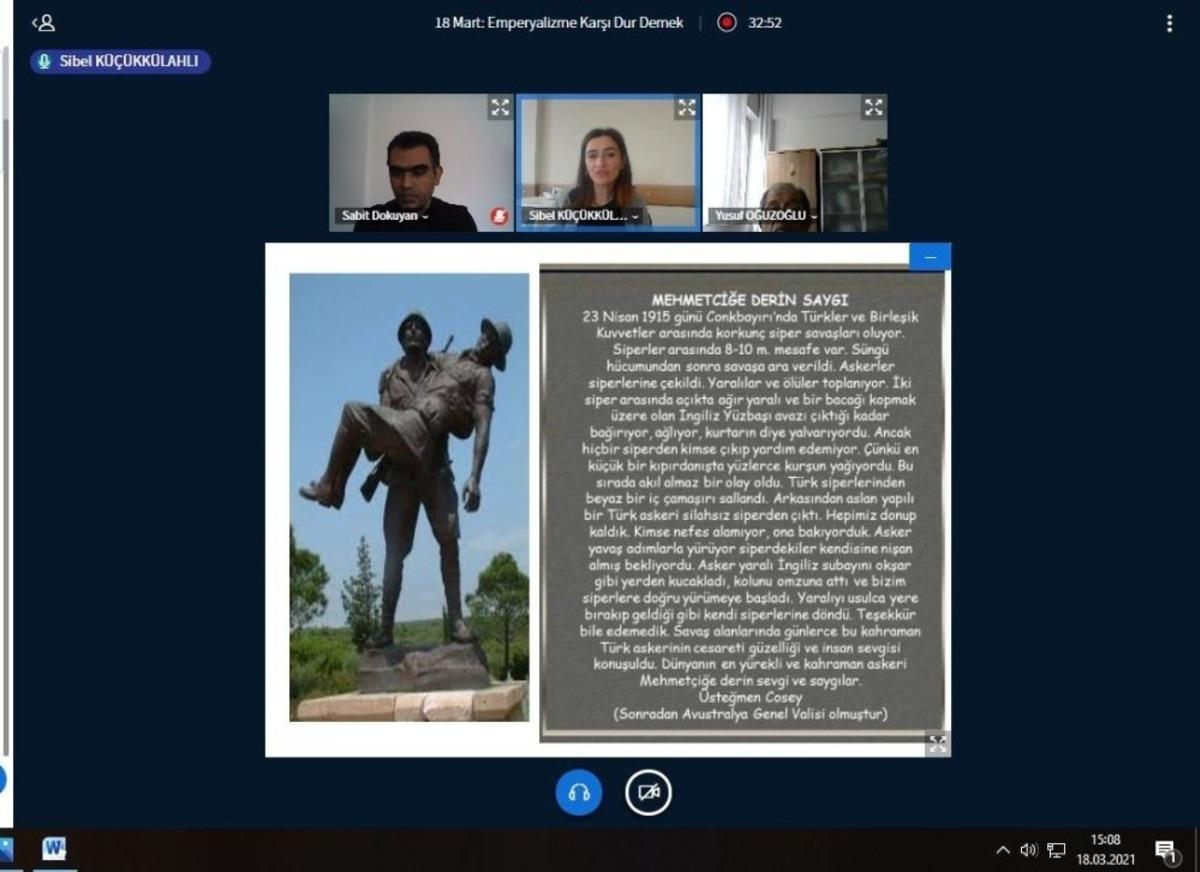This screenshot has width=1200, height=872.
Task: Make Sabit Dokuyan's webcam fullscreen
Action: click(499, 107)
